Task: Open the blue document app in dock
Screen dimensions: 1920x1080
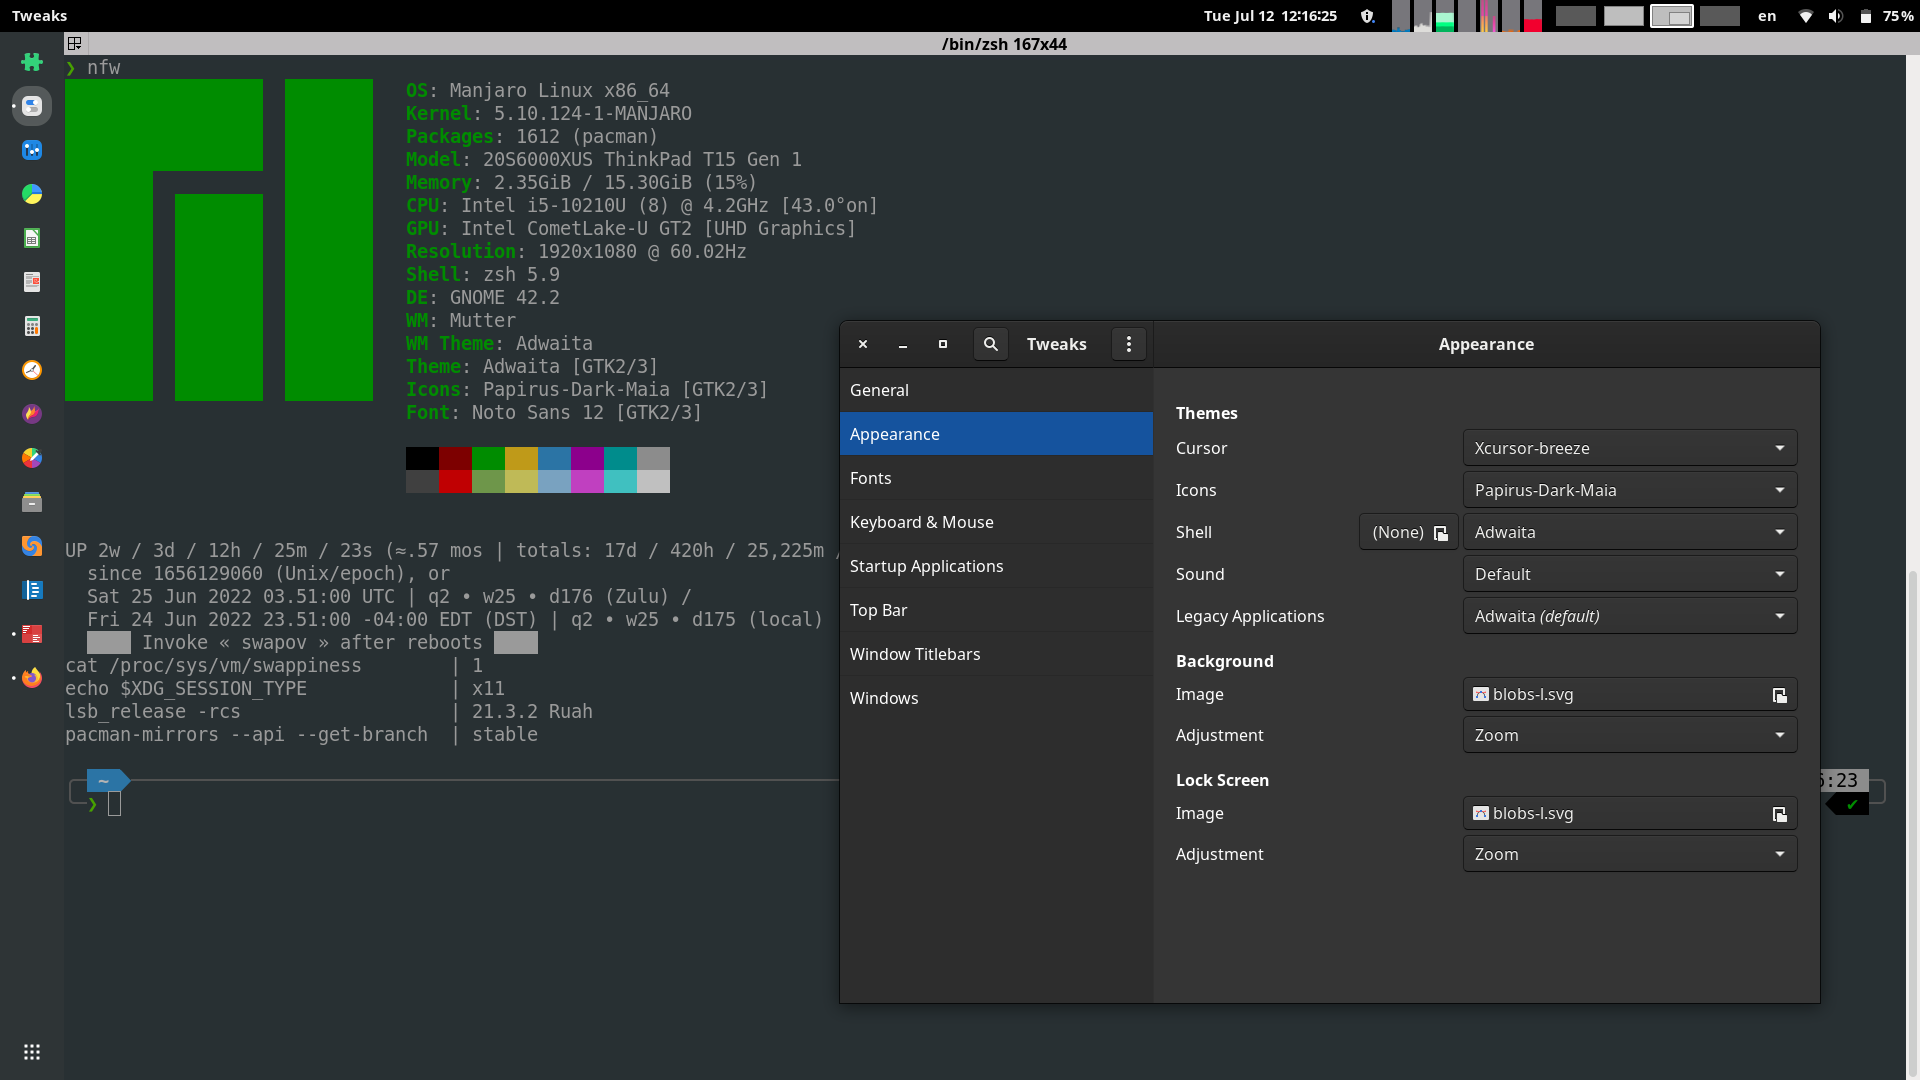Action: pos(32,590)
